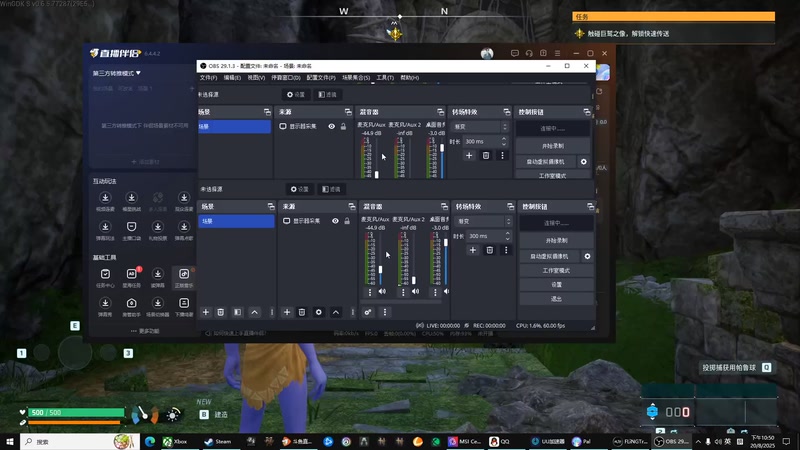Open 麦克风/Aux 2 channel three-dot menu
The image size is (800, 450).
pos(403,292)
